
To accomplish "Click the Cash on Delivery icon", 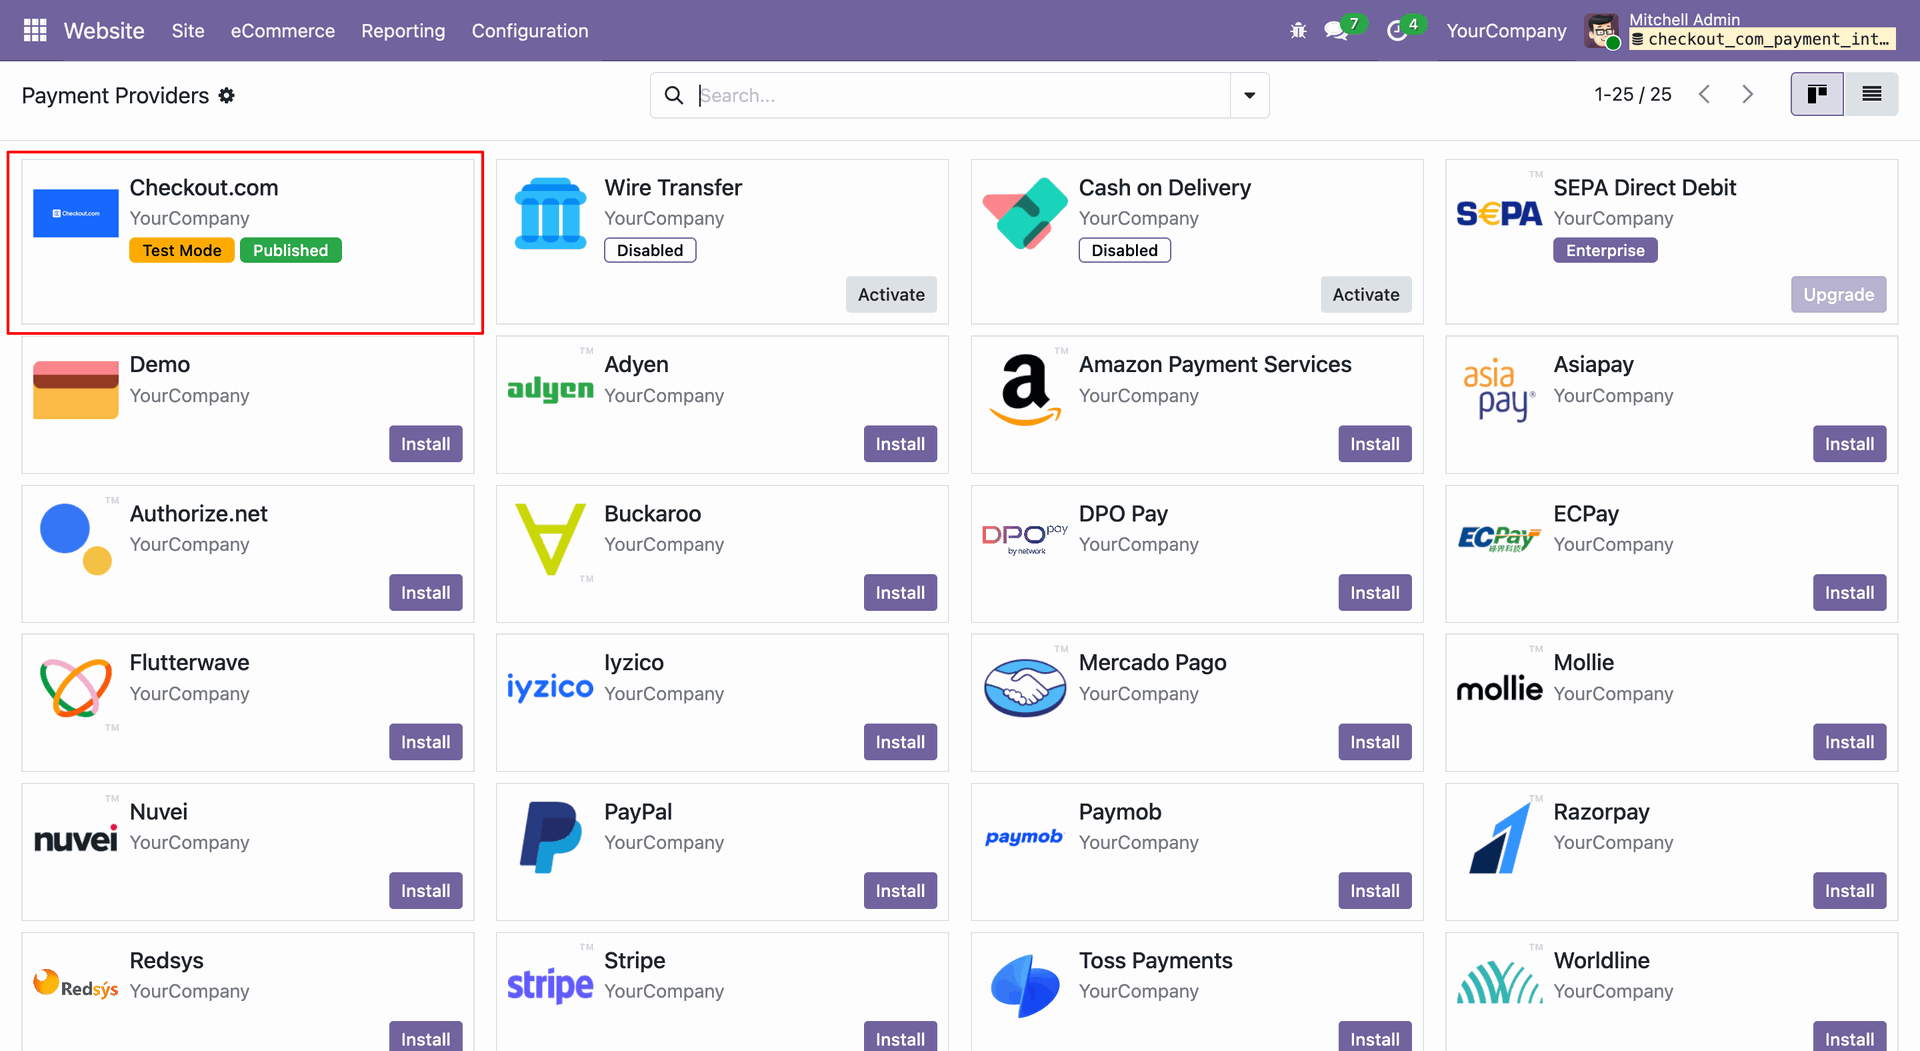I will click(x=1025, y=213).
